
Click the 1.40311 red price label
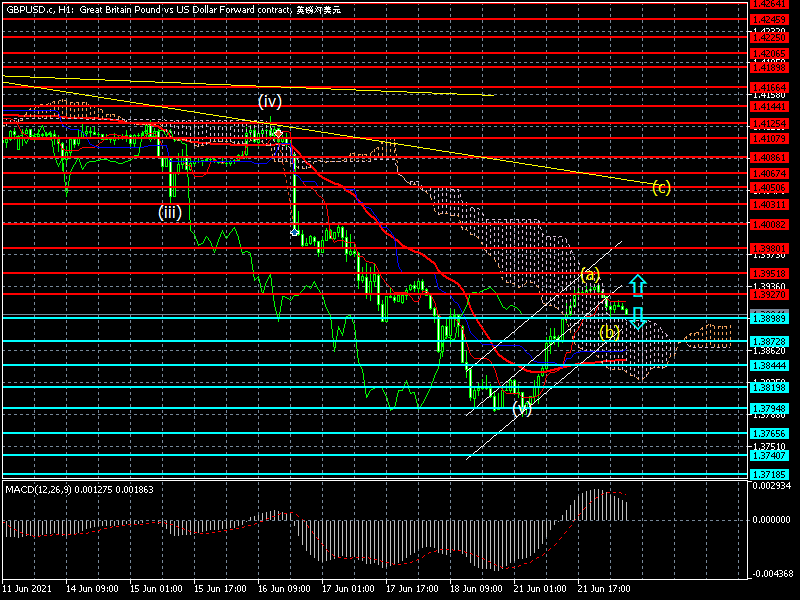[769, 205]
